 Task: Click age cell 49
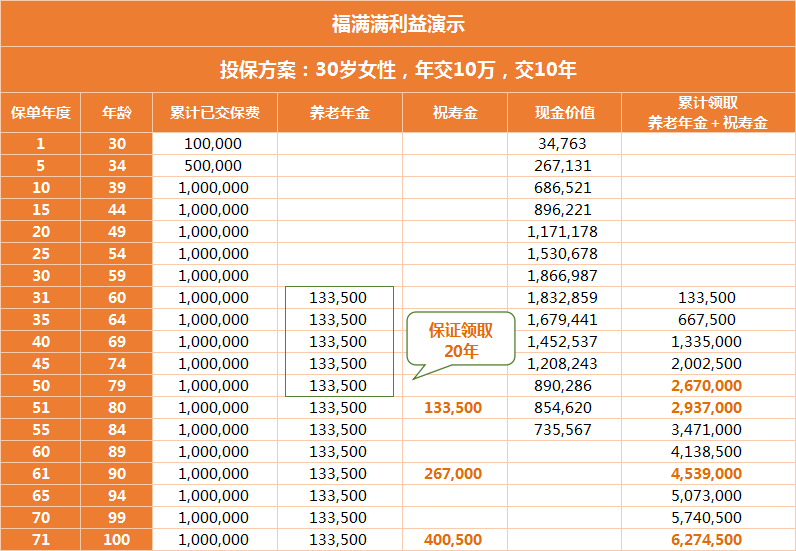pyautogui.click(x=117, y=232)
